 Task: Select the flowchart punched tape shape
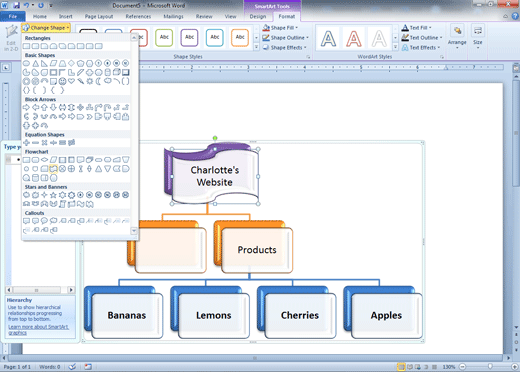53,169
